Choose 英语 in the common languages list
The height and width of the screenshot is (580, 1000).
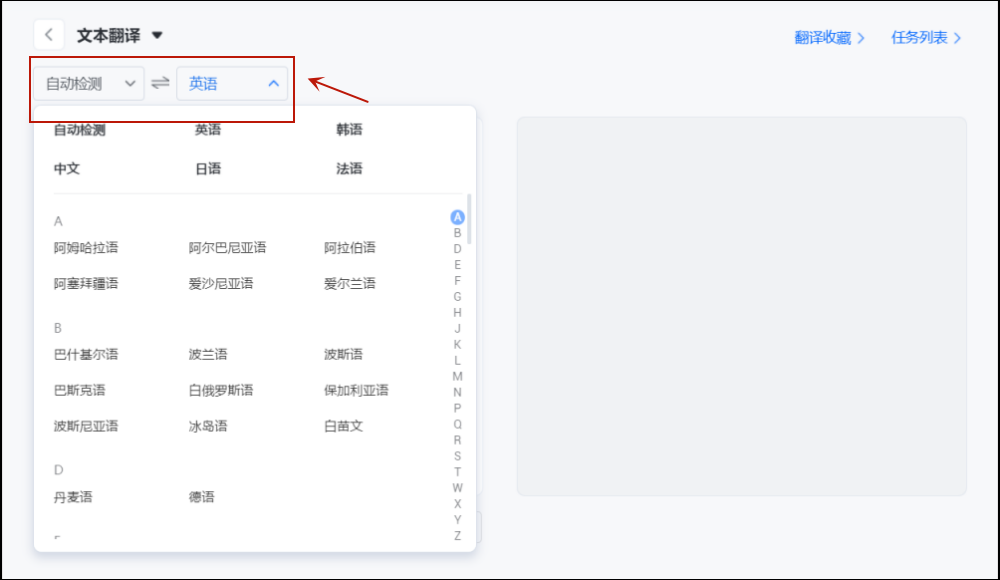(208, 130)
